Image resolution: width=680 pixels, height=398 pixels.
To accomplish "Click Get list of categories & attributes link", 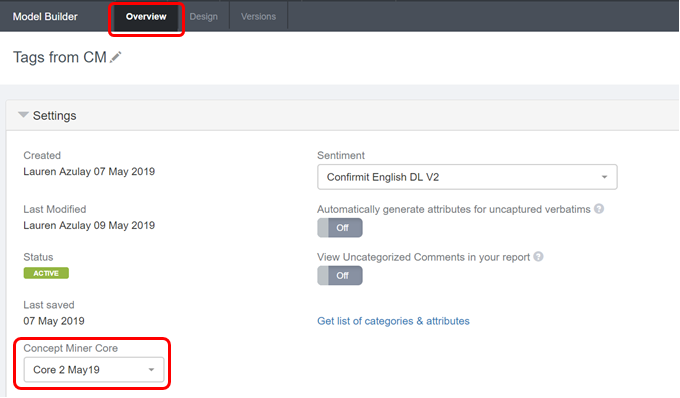I will 393,321.
